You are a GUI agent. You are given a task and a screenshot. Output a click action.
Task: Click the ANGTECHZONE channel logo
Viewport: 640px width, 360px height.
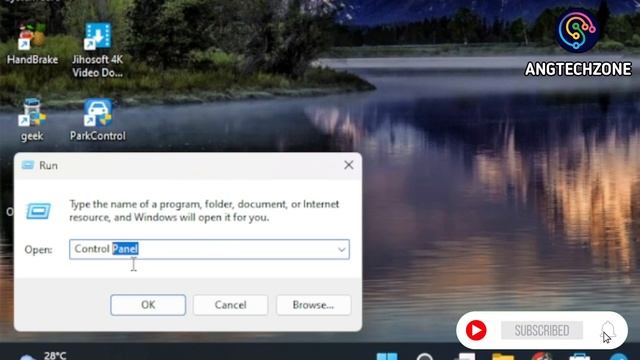point(577,31)
